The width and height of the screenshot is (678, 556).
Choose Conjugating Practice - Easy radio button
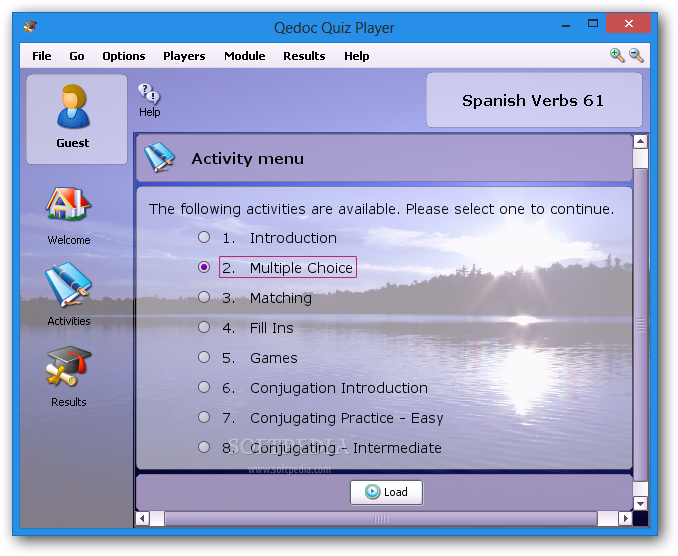coord(204,417)
